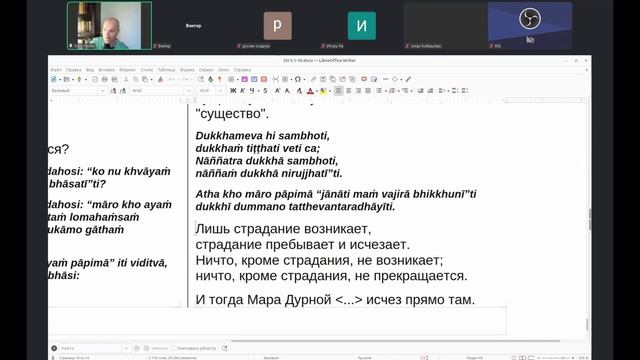Click the Basic Shapes diamond icon
Viewport: 640px width, 360px height.
(x=395, y=79)
